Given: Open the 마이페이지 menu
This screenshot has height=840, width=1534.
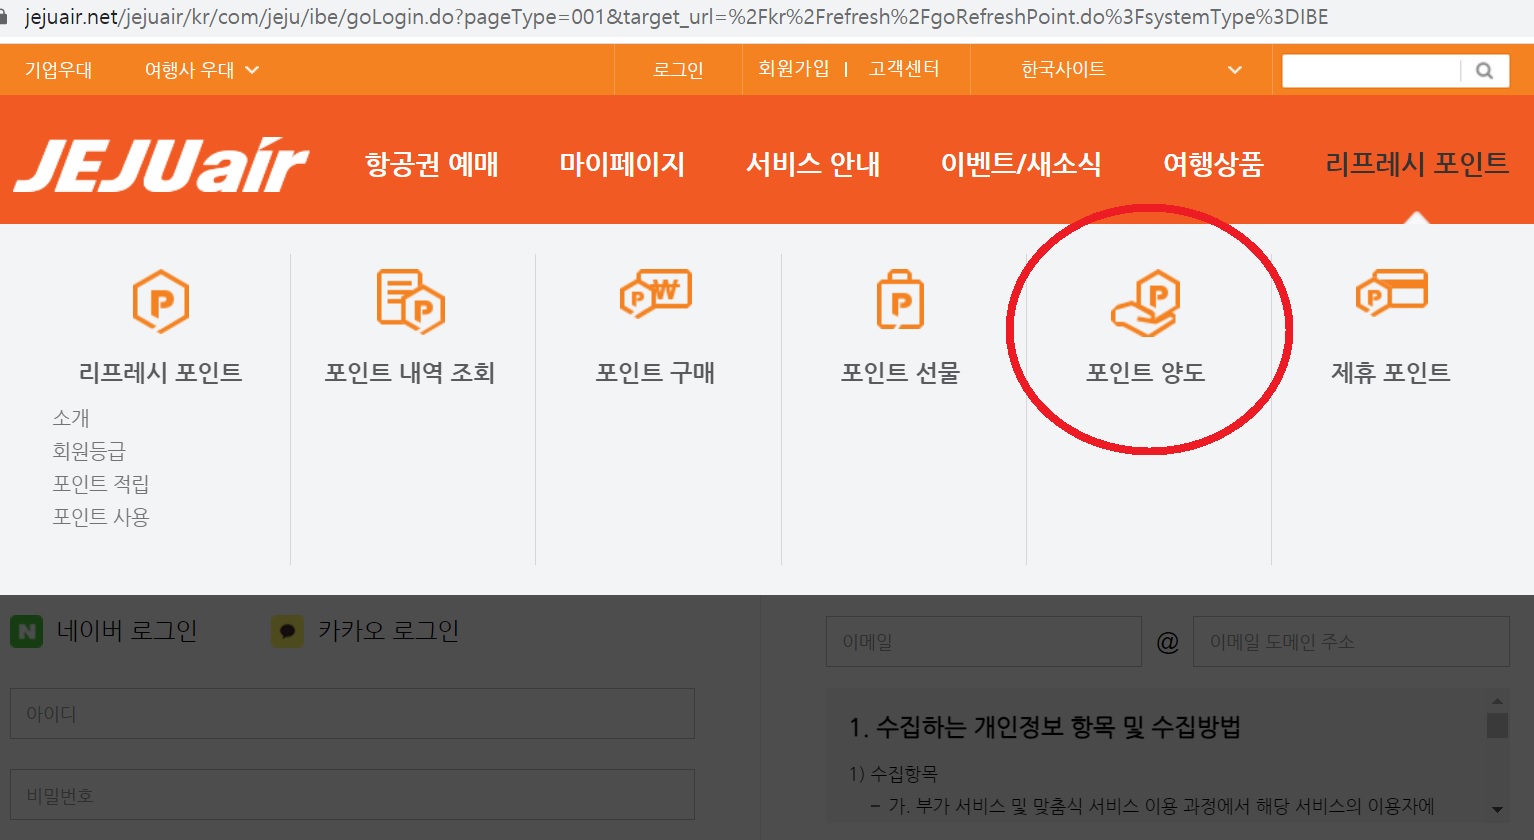Looking at the screenshot, I should [x=622, y=164].
